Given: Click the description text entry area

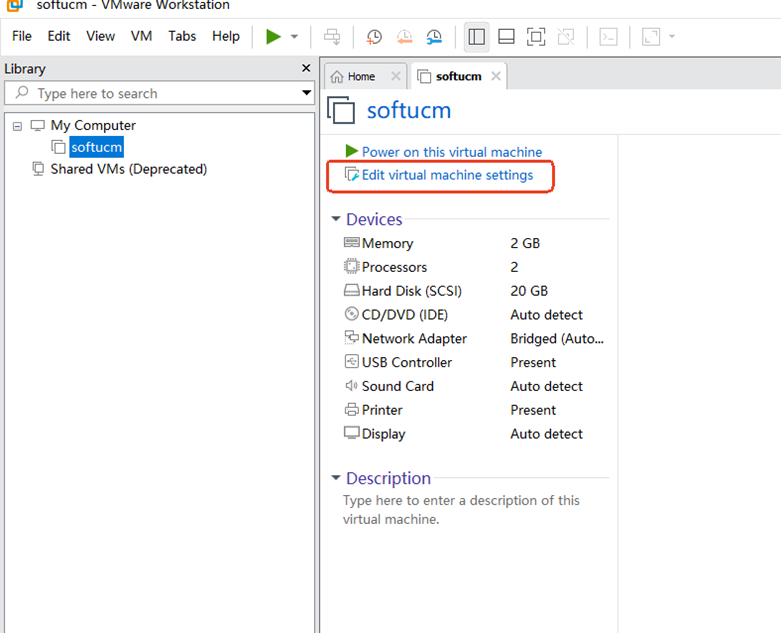Looking at the screenshot, I should coord(461,509).
